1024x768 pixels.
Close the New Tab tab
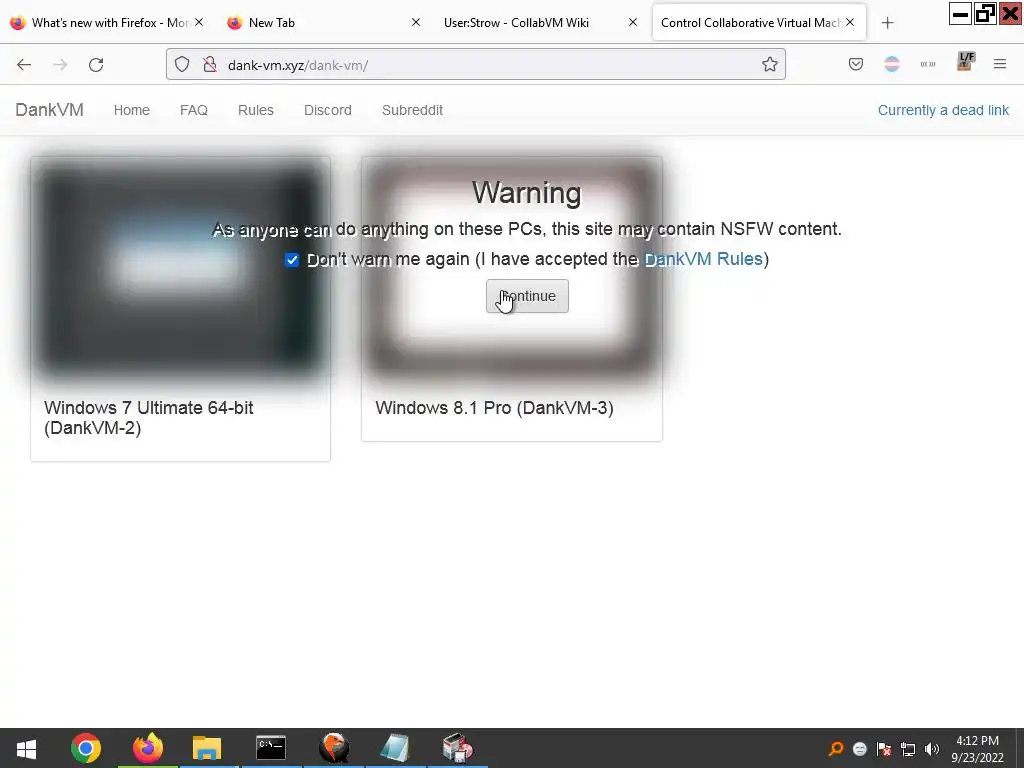[415, 22]
